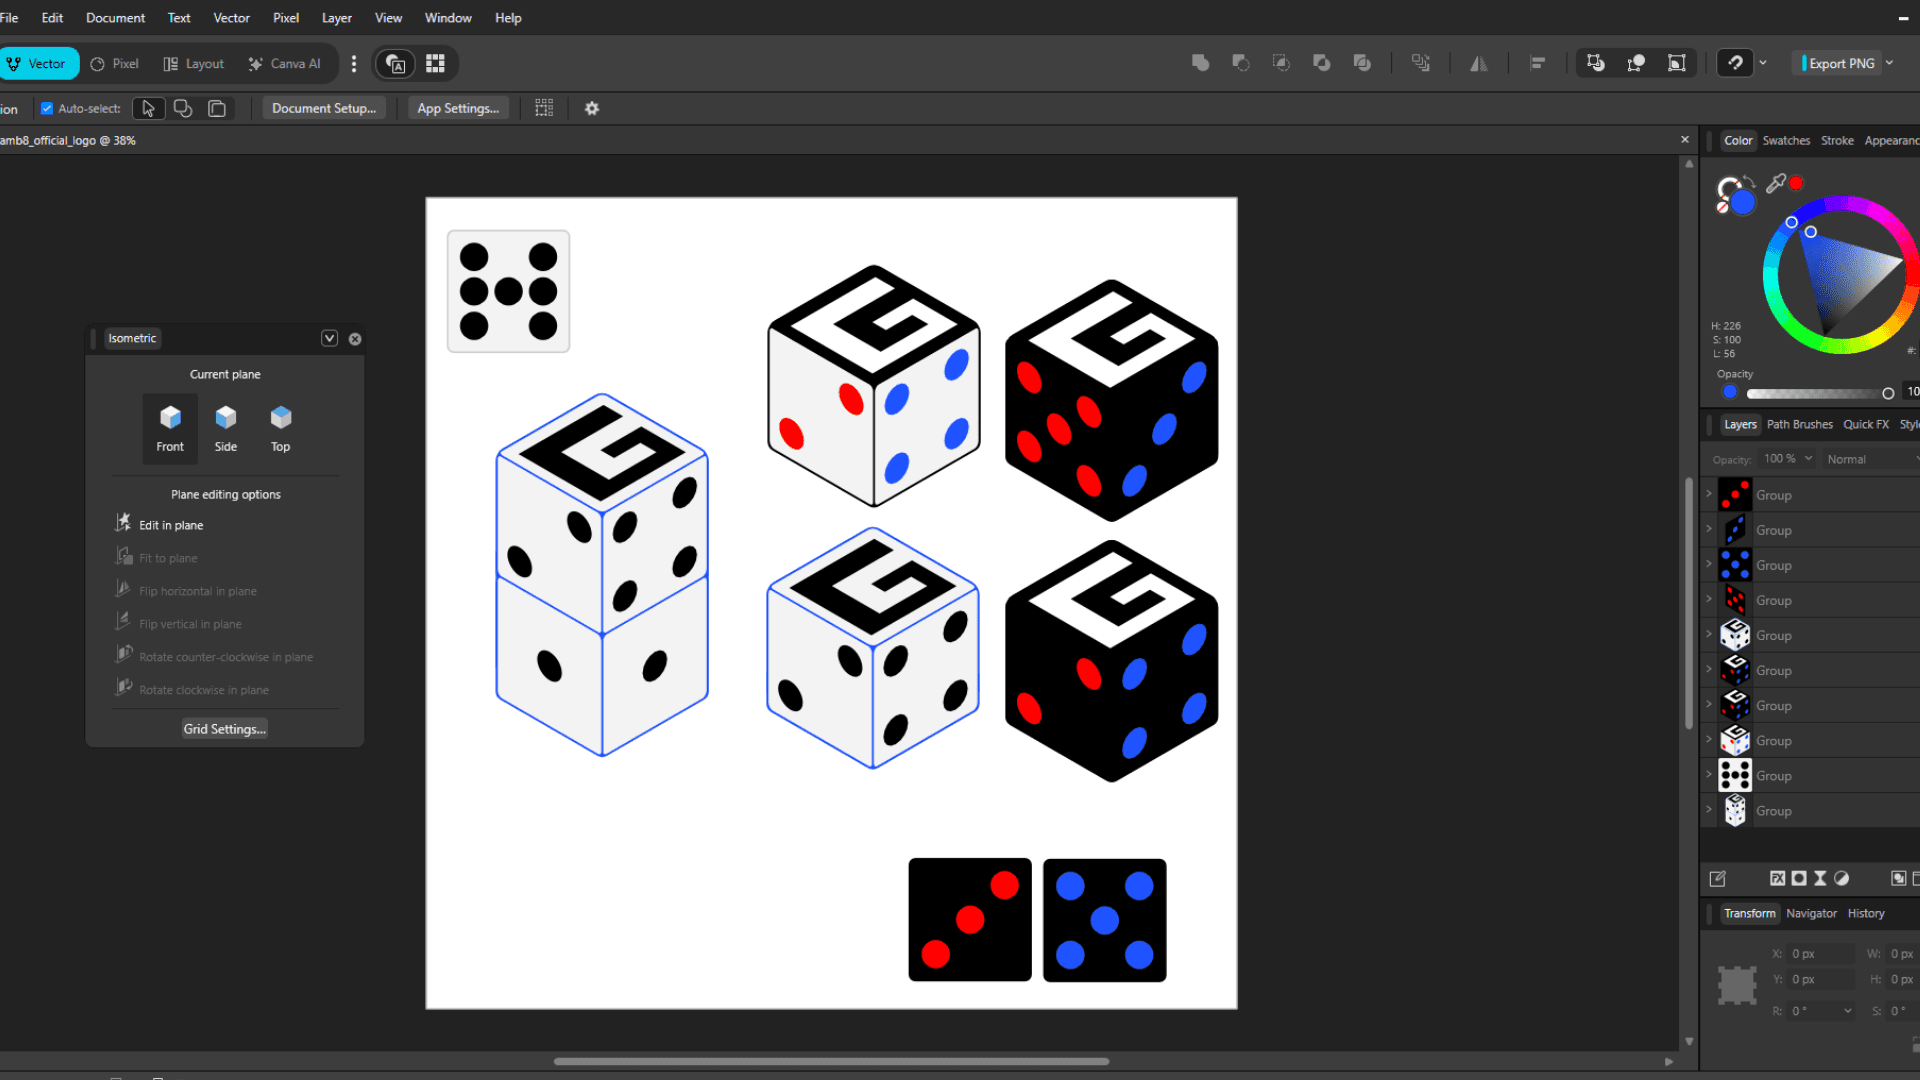Open the Export PNG dropdown arrow
Image resolution: width=1920 pixels, height=1080 pixels.
click(x=1890, y=63)
